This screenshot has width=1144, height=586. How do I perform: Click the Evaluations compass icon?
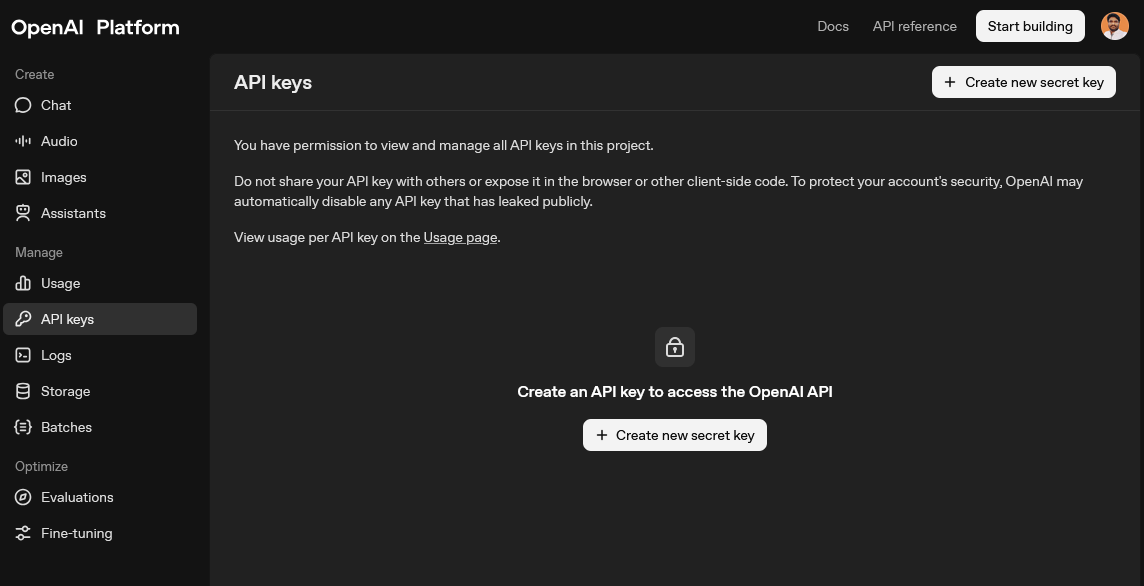coord(23,497)
